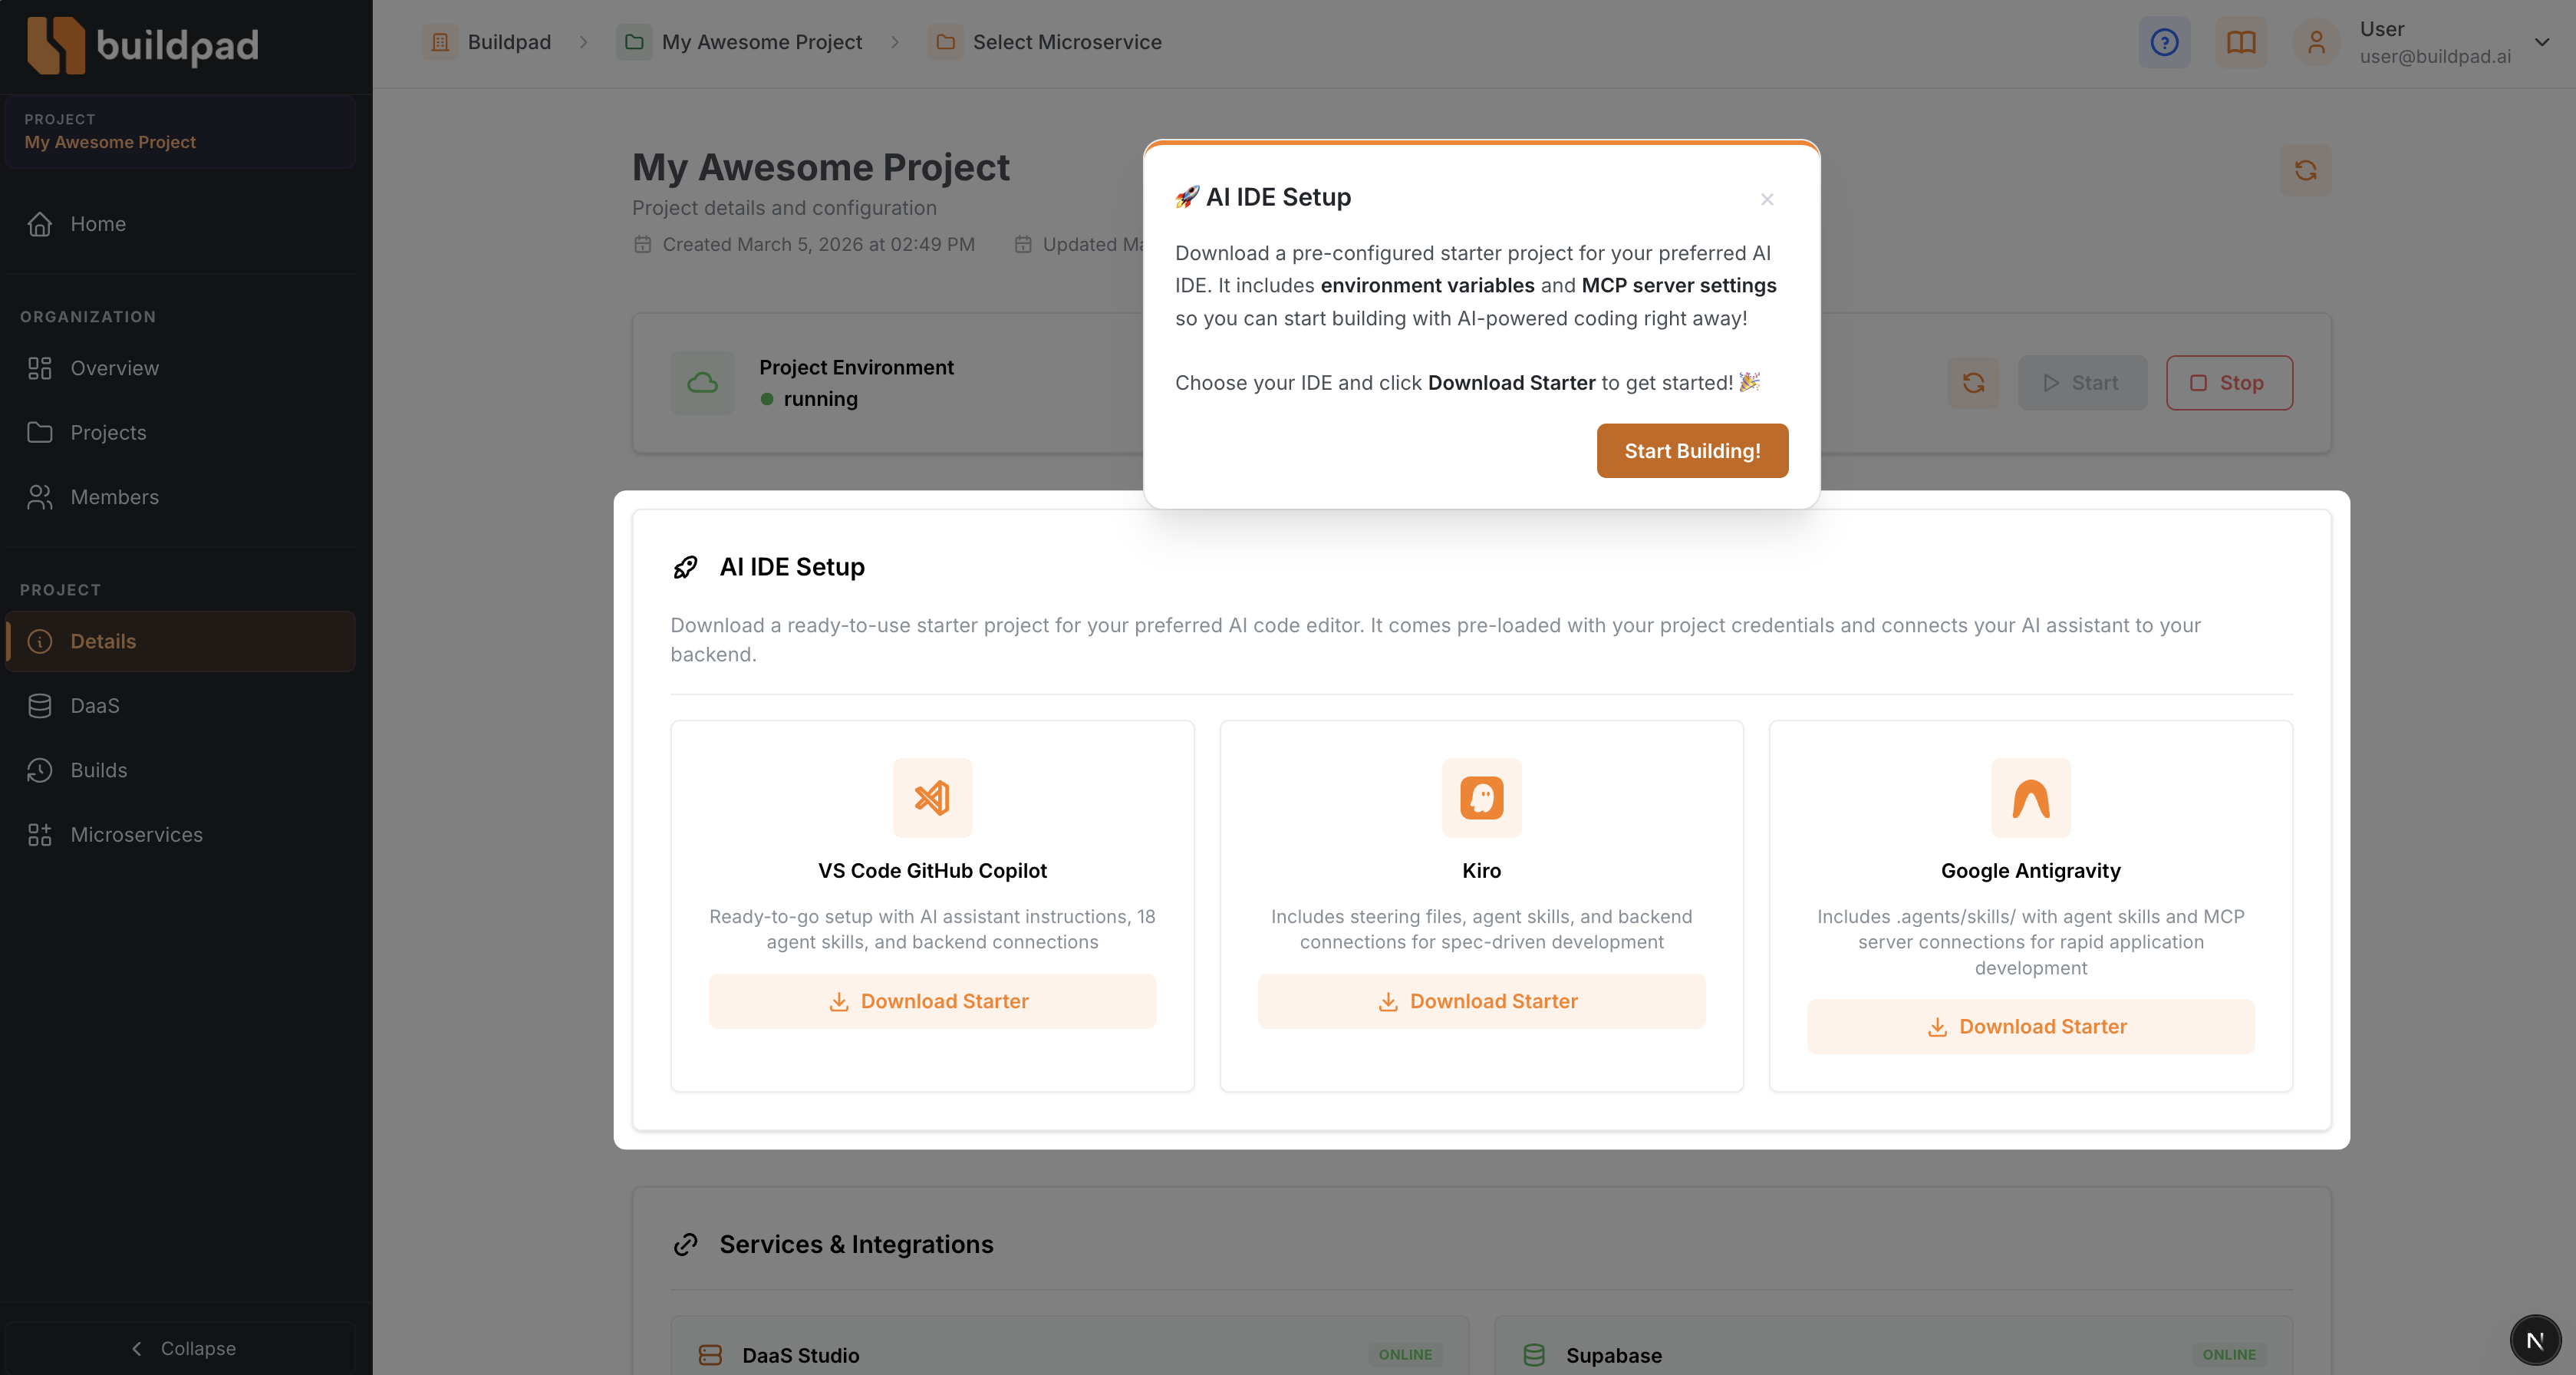
Task: Click the help question mark icon
Action: point(2164,42)
